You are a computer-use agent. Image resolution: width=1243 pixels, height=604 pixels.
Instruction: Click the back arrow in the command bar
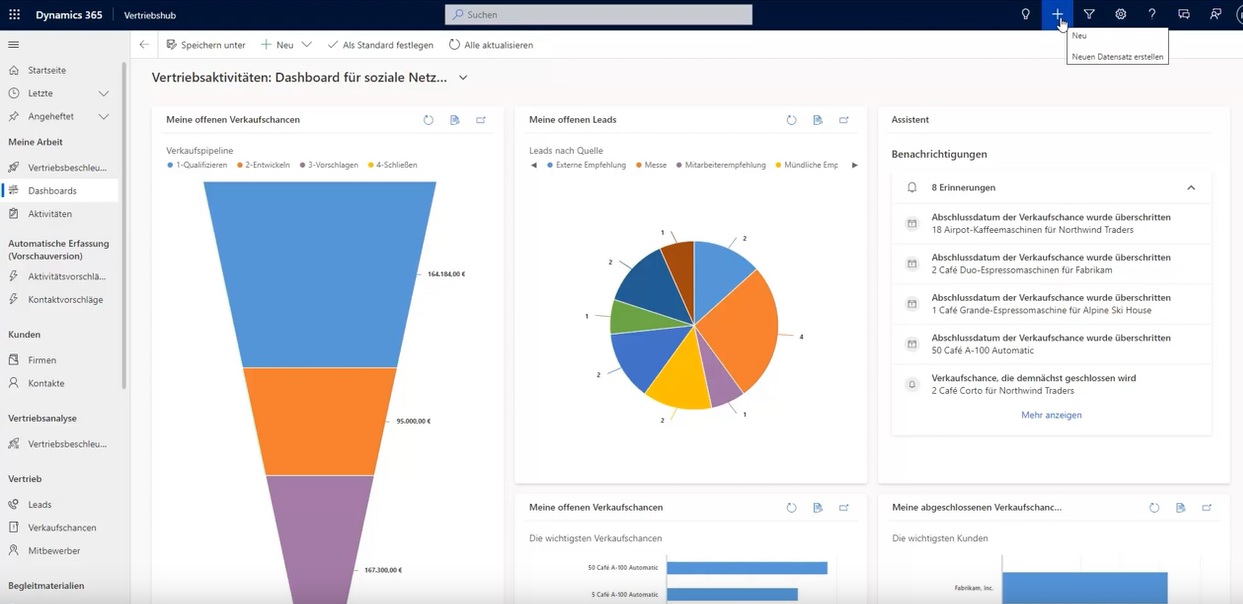[x=143, y=44]
